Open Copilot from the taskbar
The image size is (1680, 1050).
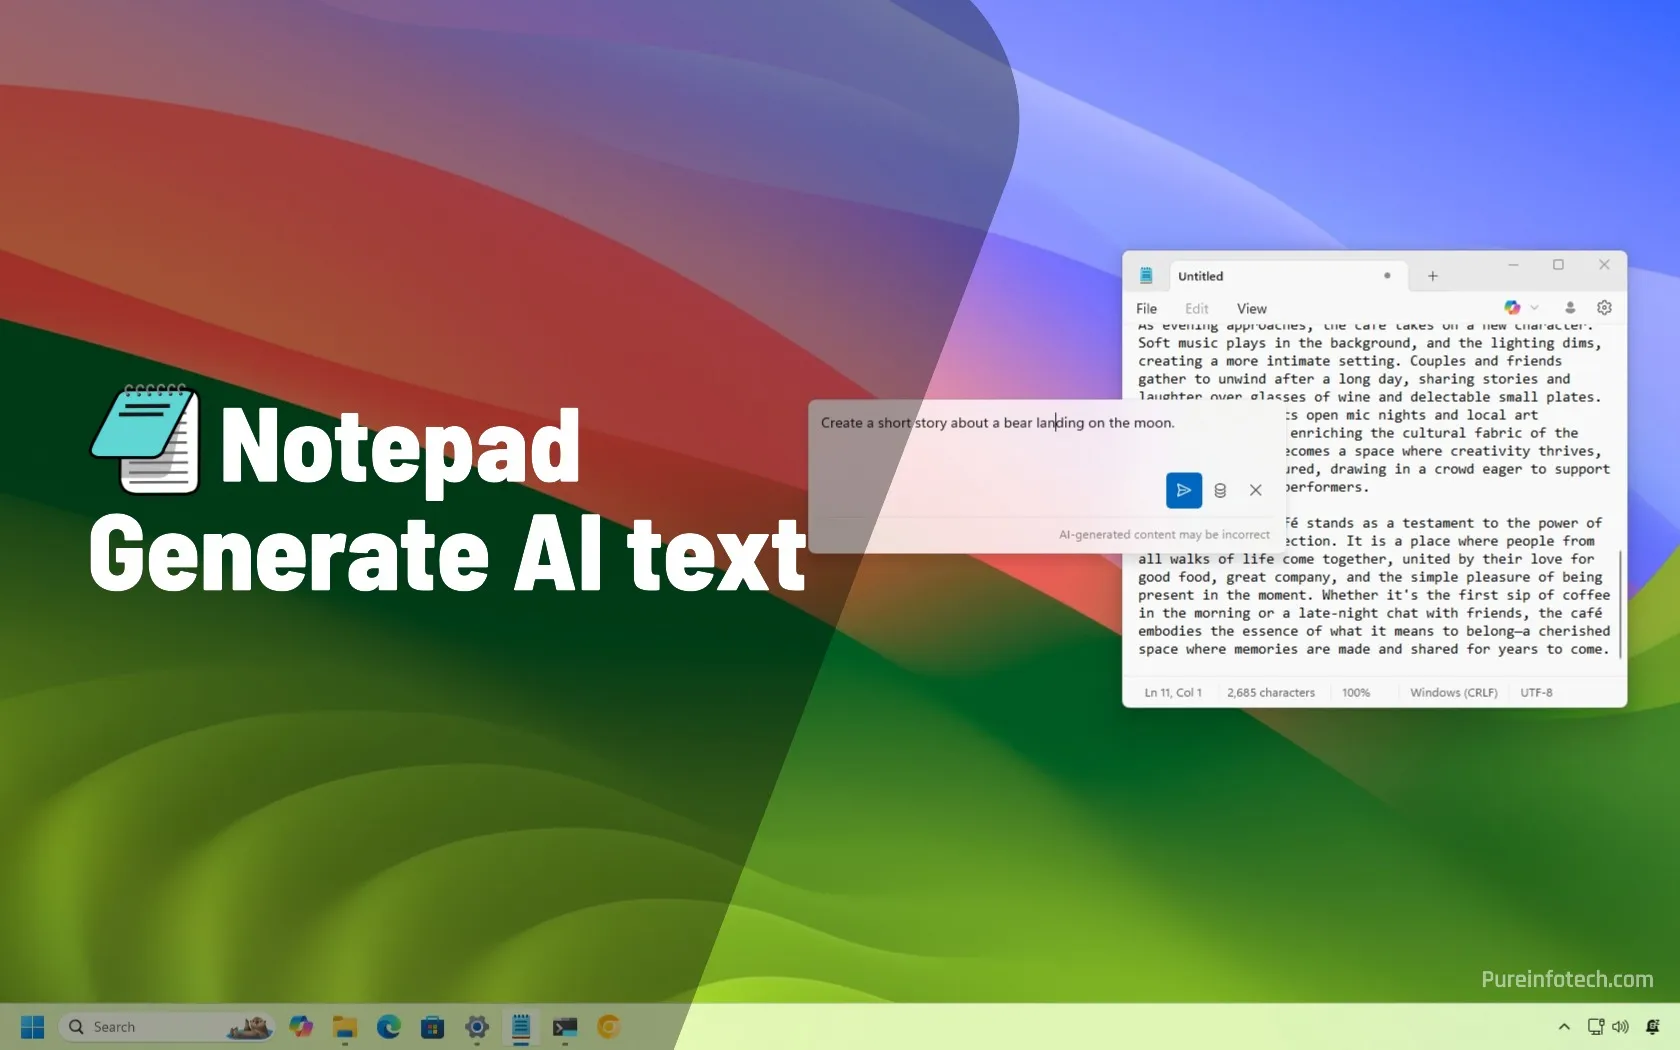301,1027
